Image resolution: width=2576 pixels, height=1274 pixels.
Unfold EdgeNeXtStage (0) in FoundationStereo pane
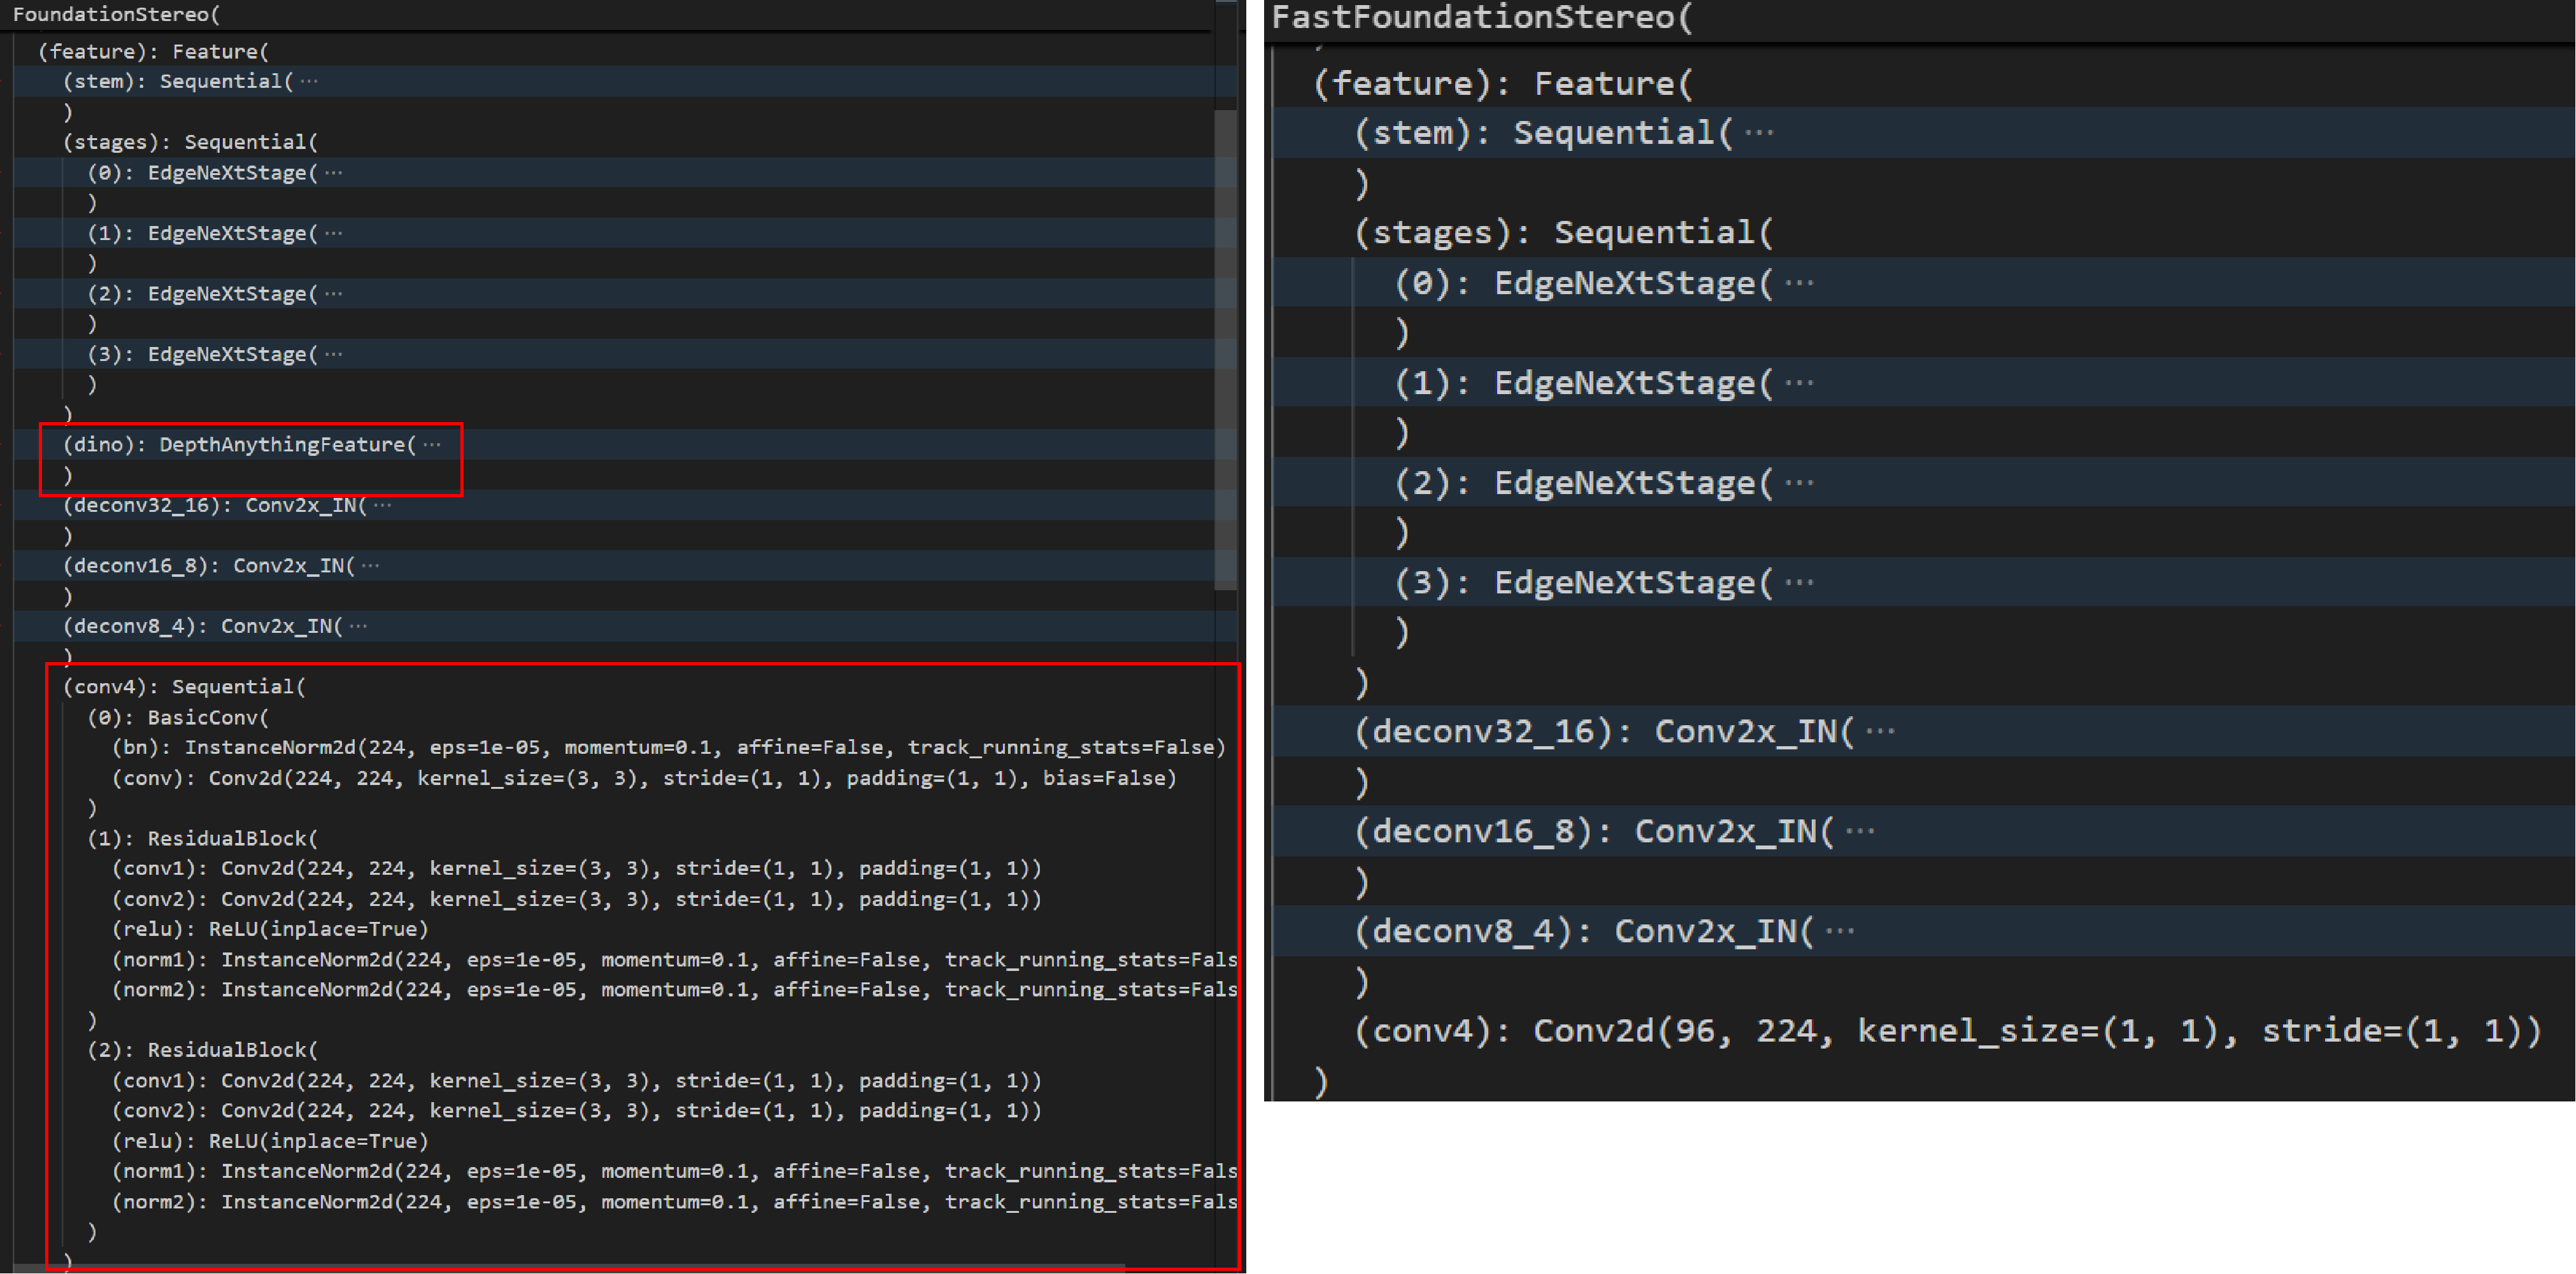[x=334, y=173]
